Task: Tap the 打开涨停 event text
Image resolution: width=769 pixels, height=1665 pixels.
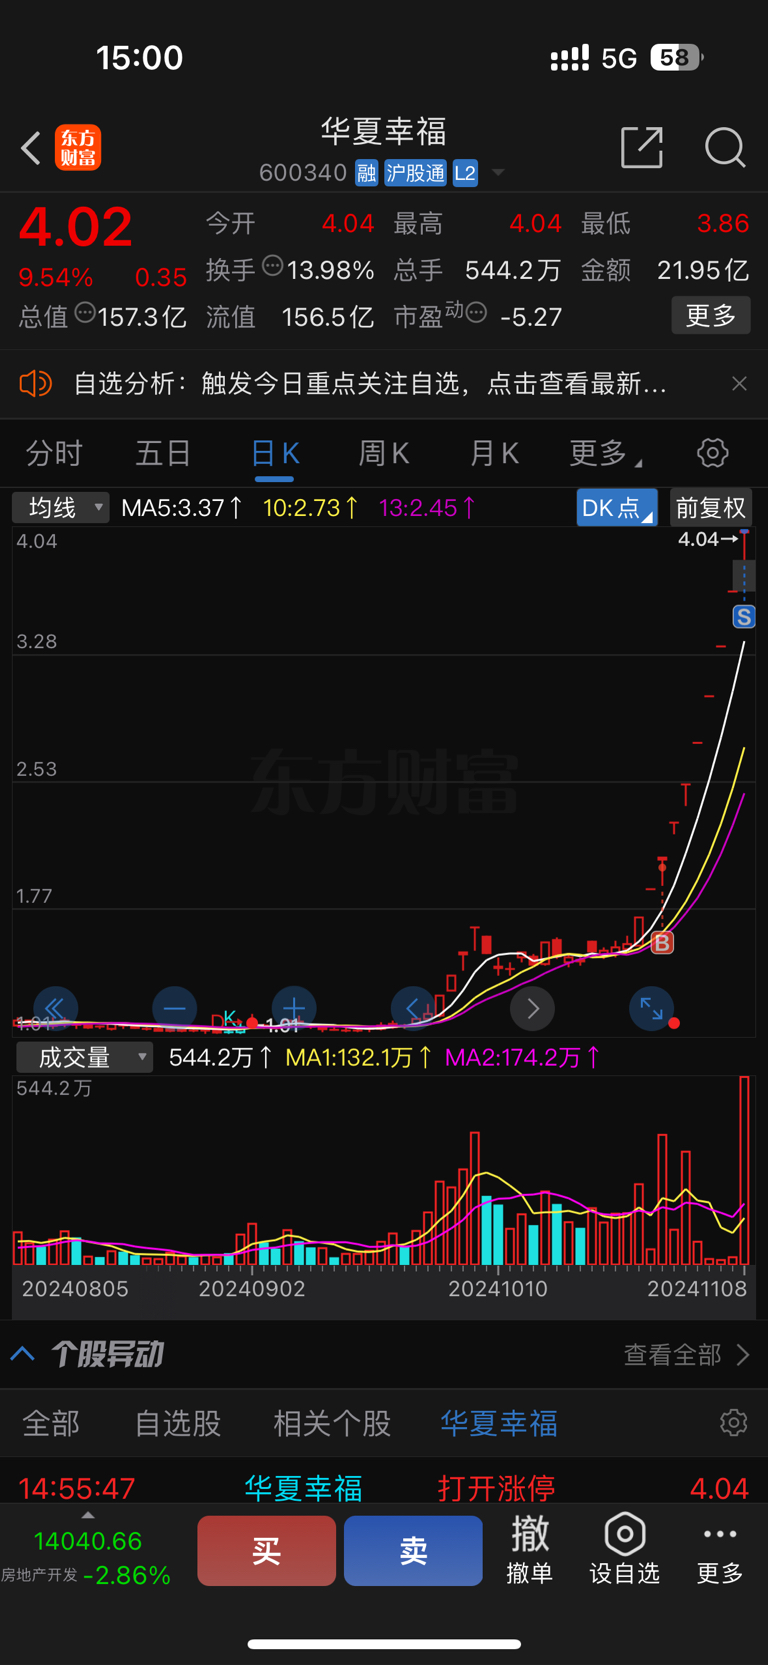Action: point(496,1488)
